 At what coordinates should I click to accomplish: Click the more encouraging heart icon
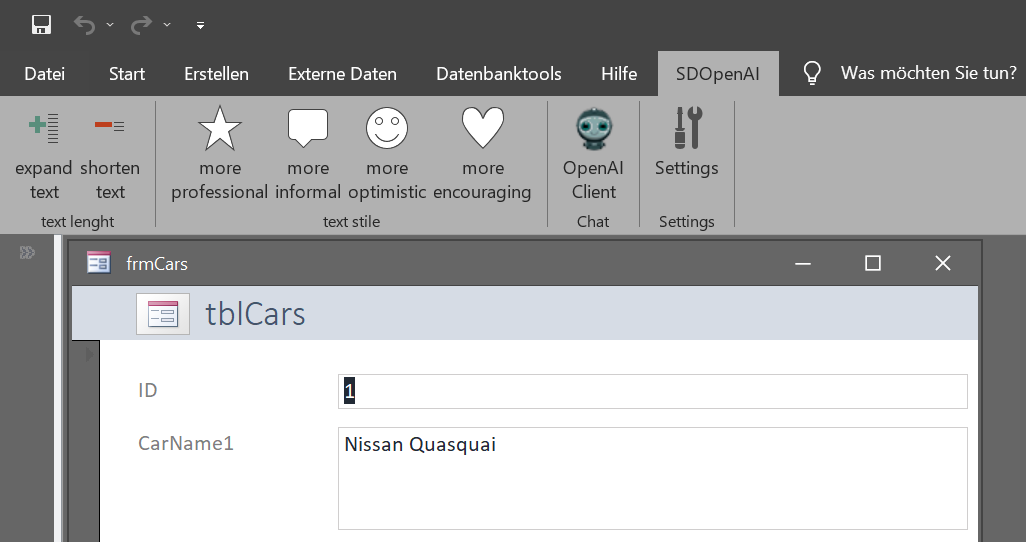pos(483,128)
